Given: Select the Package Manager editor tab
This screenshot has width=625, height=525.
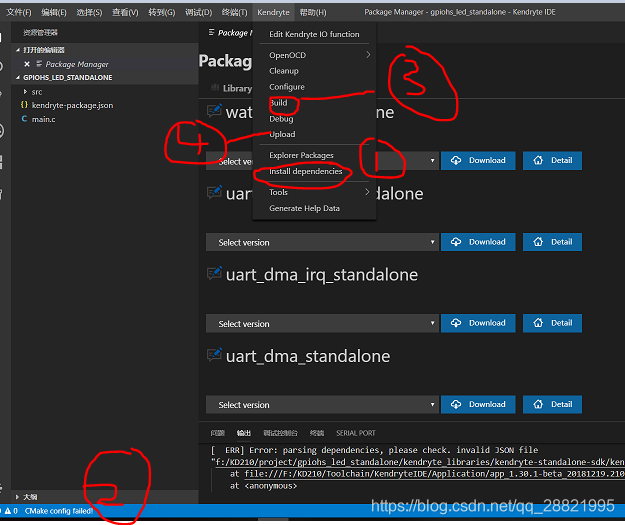Looking at the screenshot, I should click(230, 33).
